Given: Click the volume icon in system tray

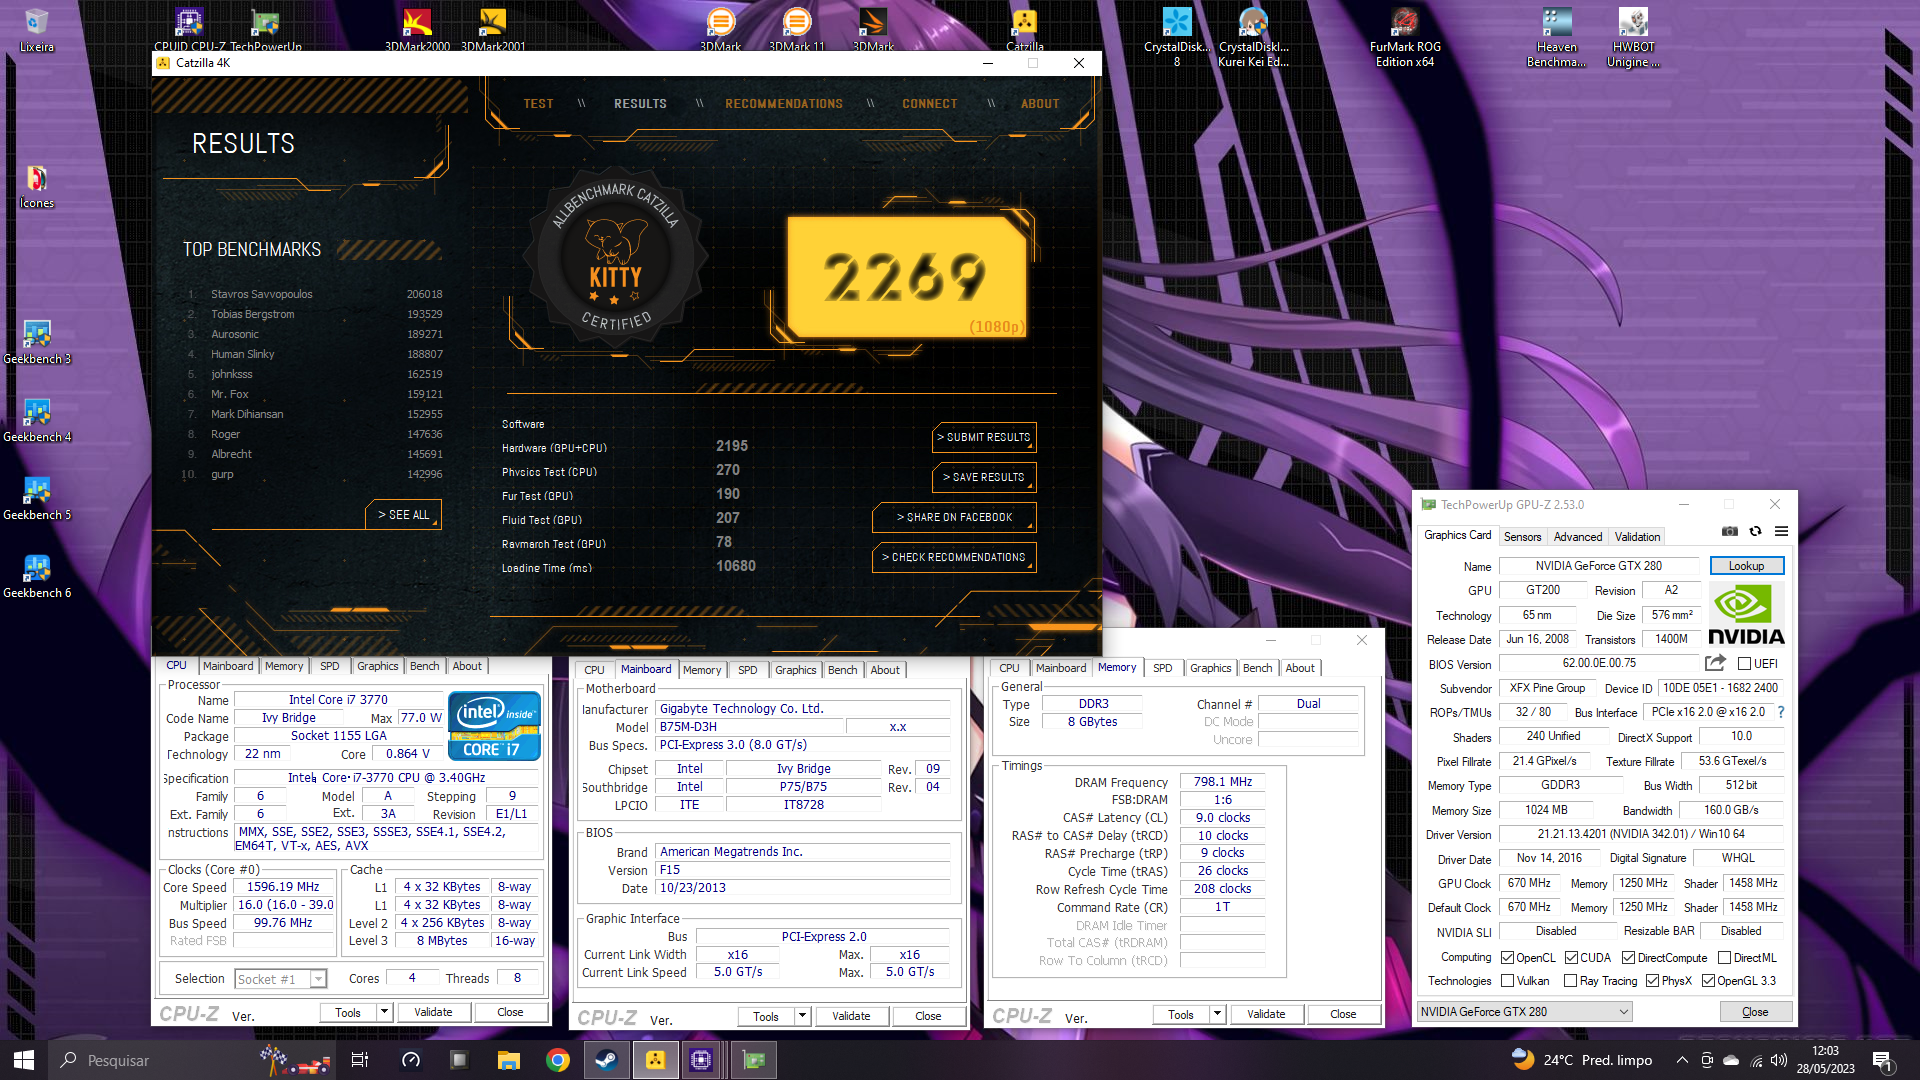Looking at the screenshot, I should point(1779,1060).
